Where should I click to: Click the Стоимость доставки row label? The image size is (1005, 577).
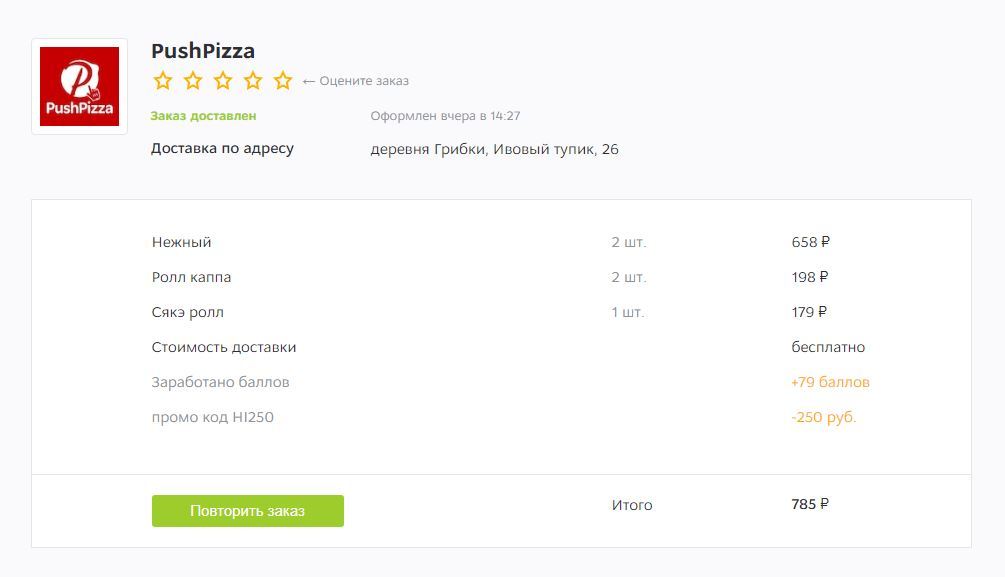click(x=224, y=347)
